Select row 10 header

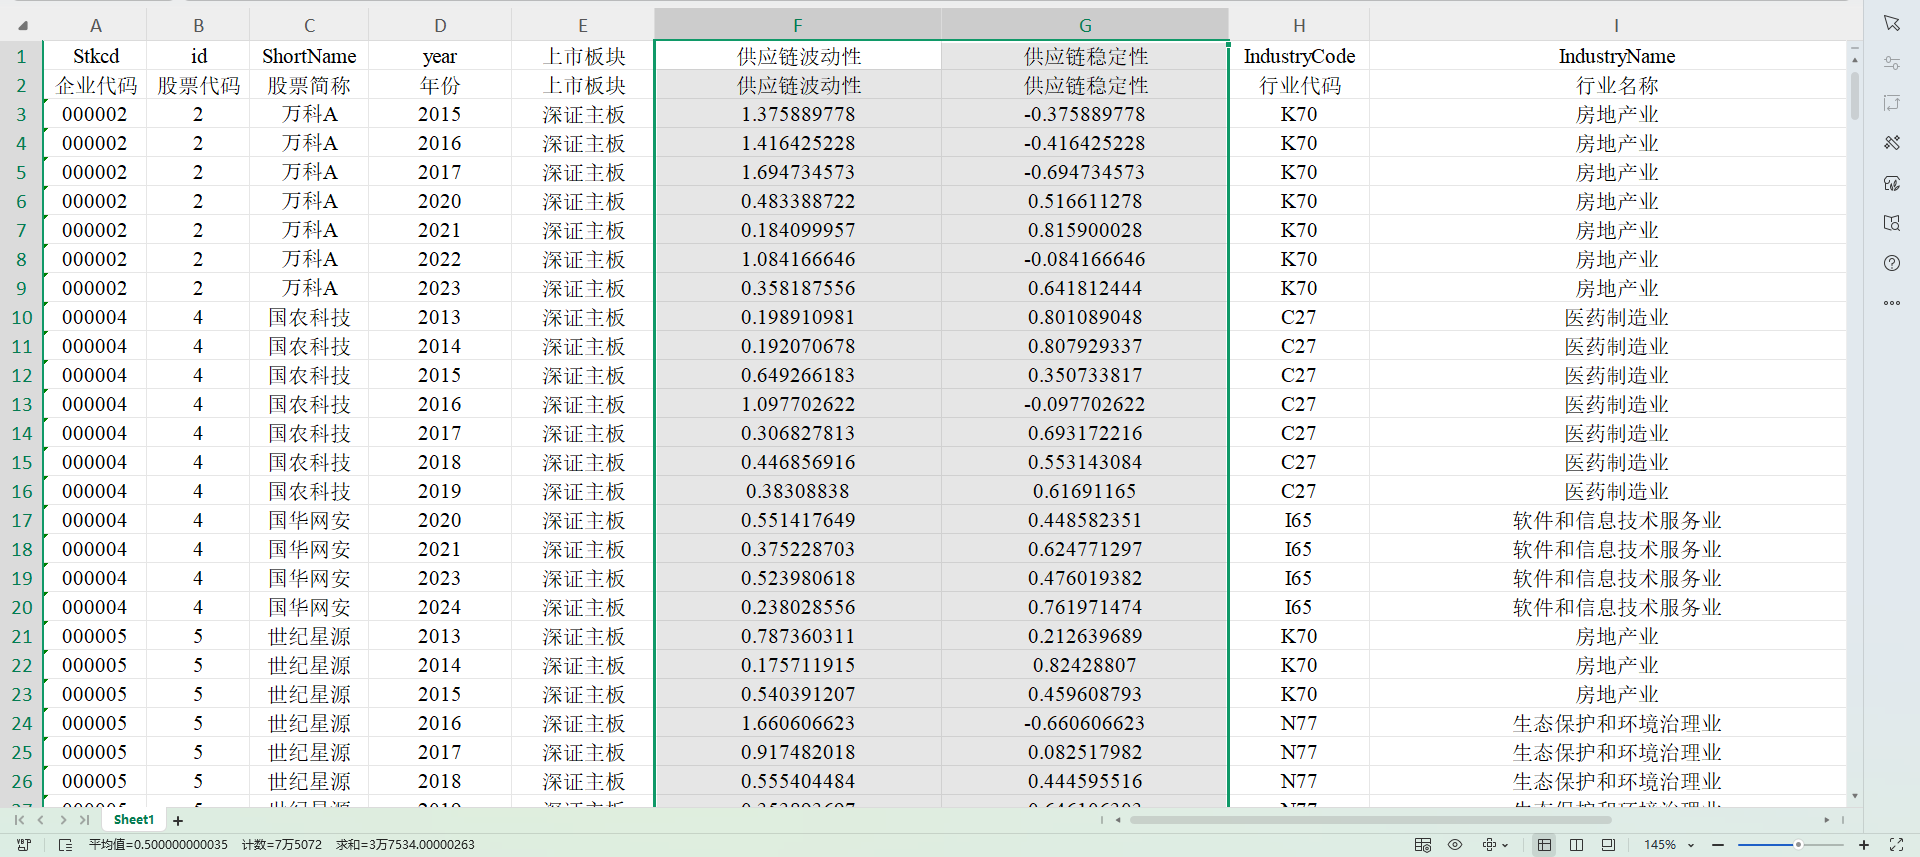click(x=22, y=318)
